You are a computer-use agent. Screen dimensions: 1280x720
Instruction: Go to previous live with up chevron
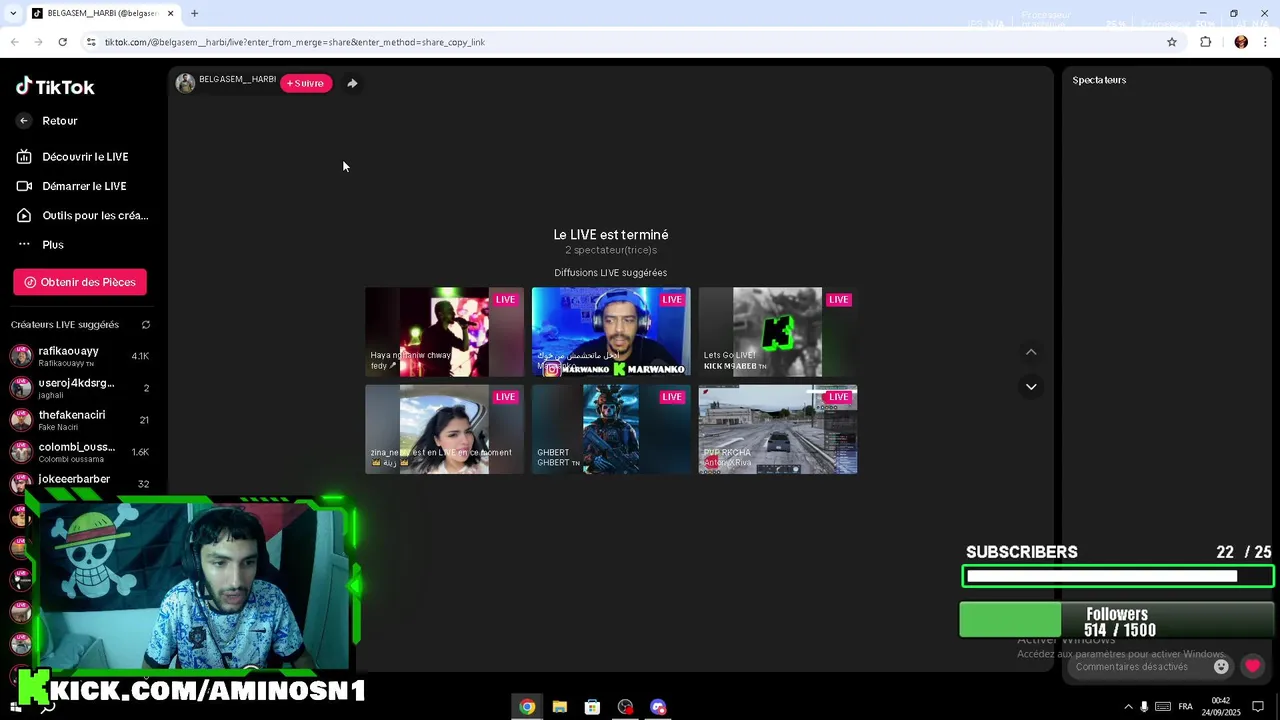(x=1031, y=352)
